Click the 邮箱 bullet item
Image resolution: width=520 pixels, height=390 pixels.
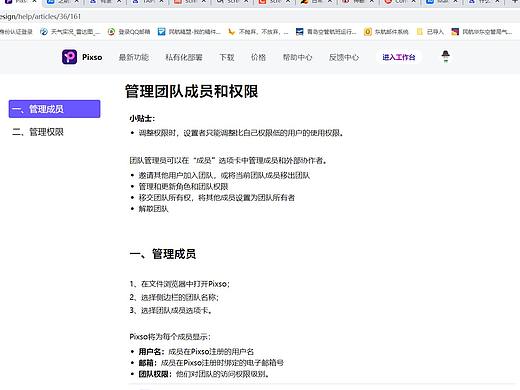pos(211,363)
